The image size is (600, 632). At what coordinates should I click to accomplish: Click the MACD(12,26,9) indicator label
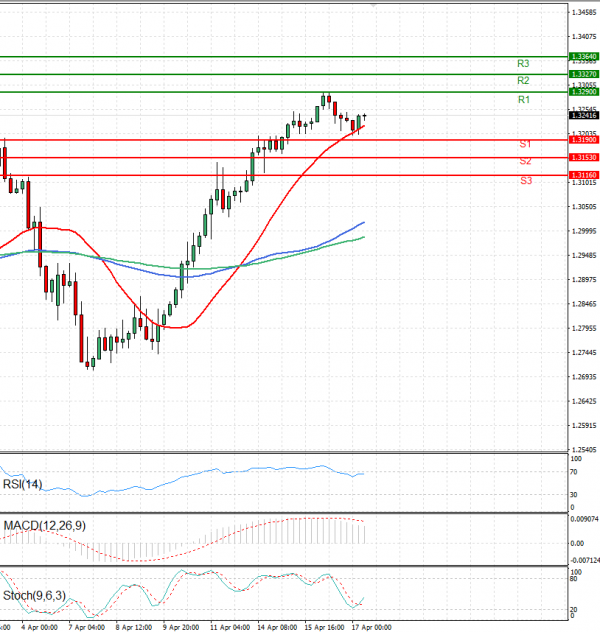coord(45,525)
